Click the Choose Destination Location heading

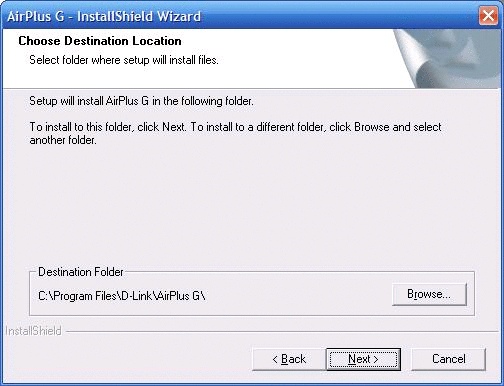coord(100,41)
